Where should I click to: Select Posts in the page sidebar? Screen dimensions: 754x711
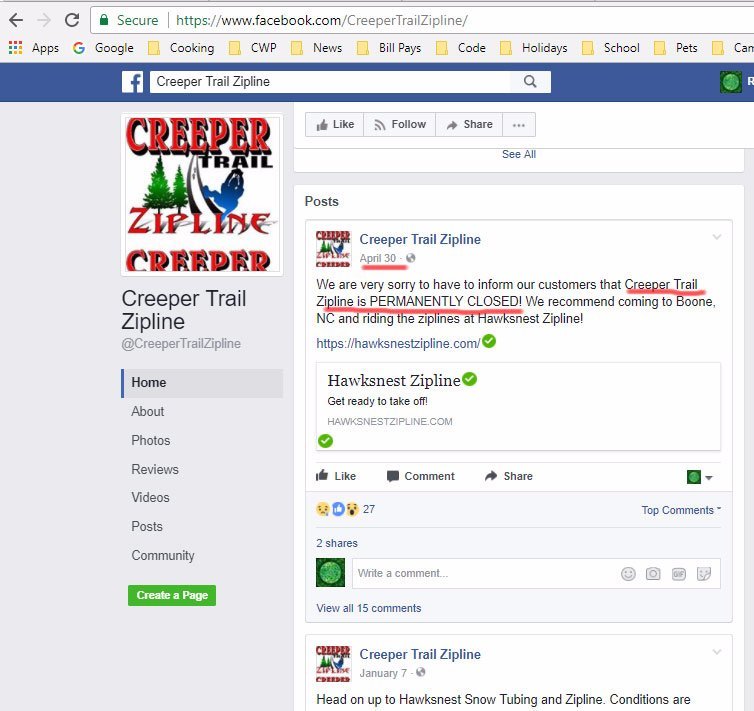click(x=147, y=526)
